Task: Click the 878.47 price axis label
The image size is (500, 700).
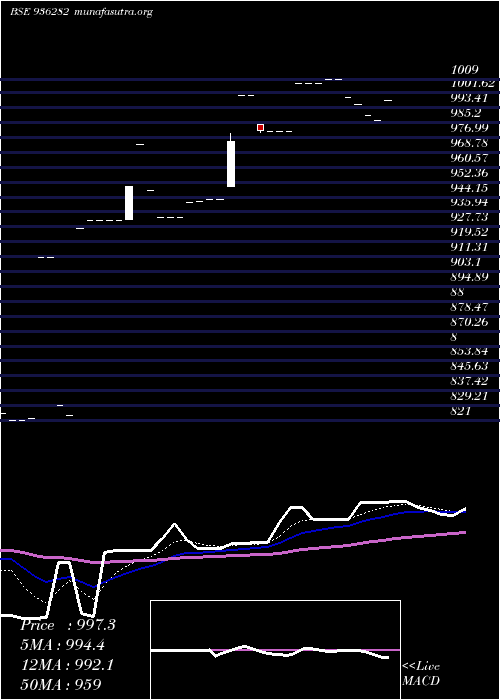Action: [469, 307]
